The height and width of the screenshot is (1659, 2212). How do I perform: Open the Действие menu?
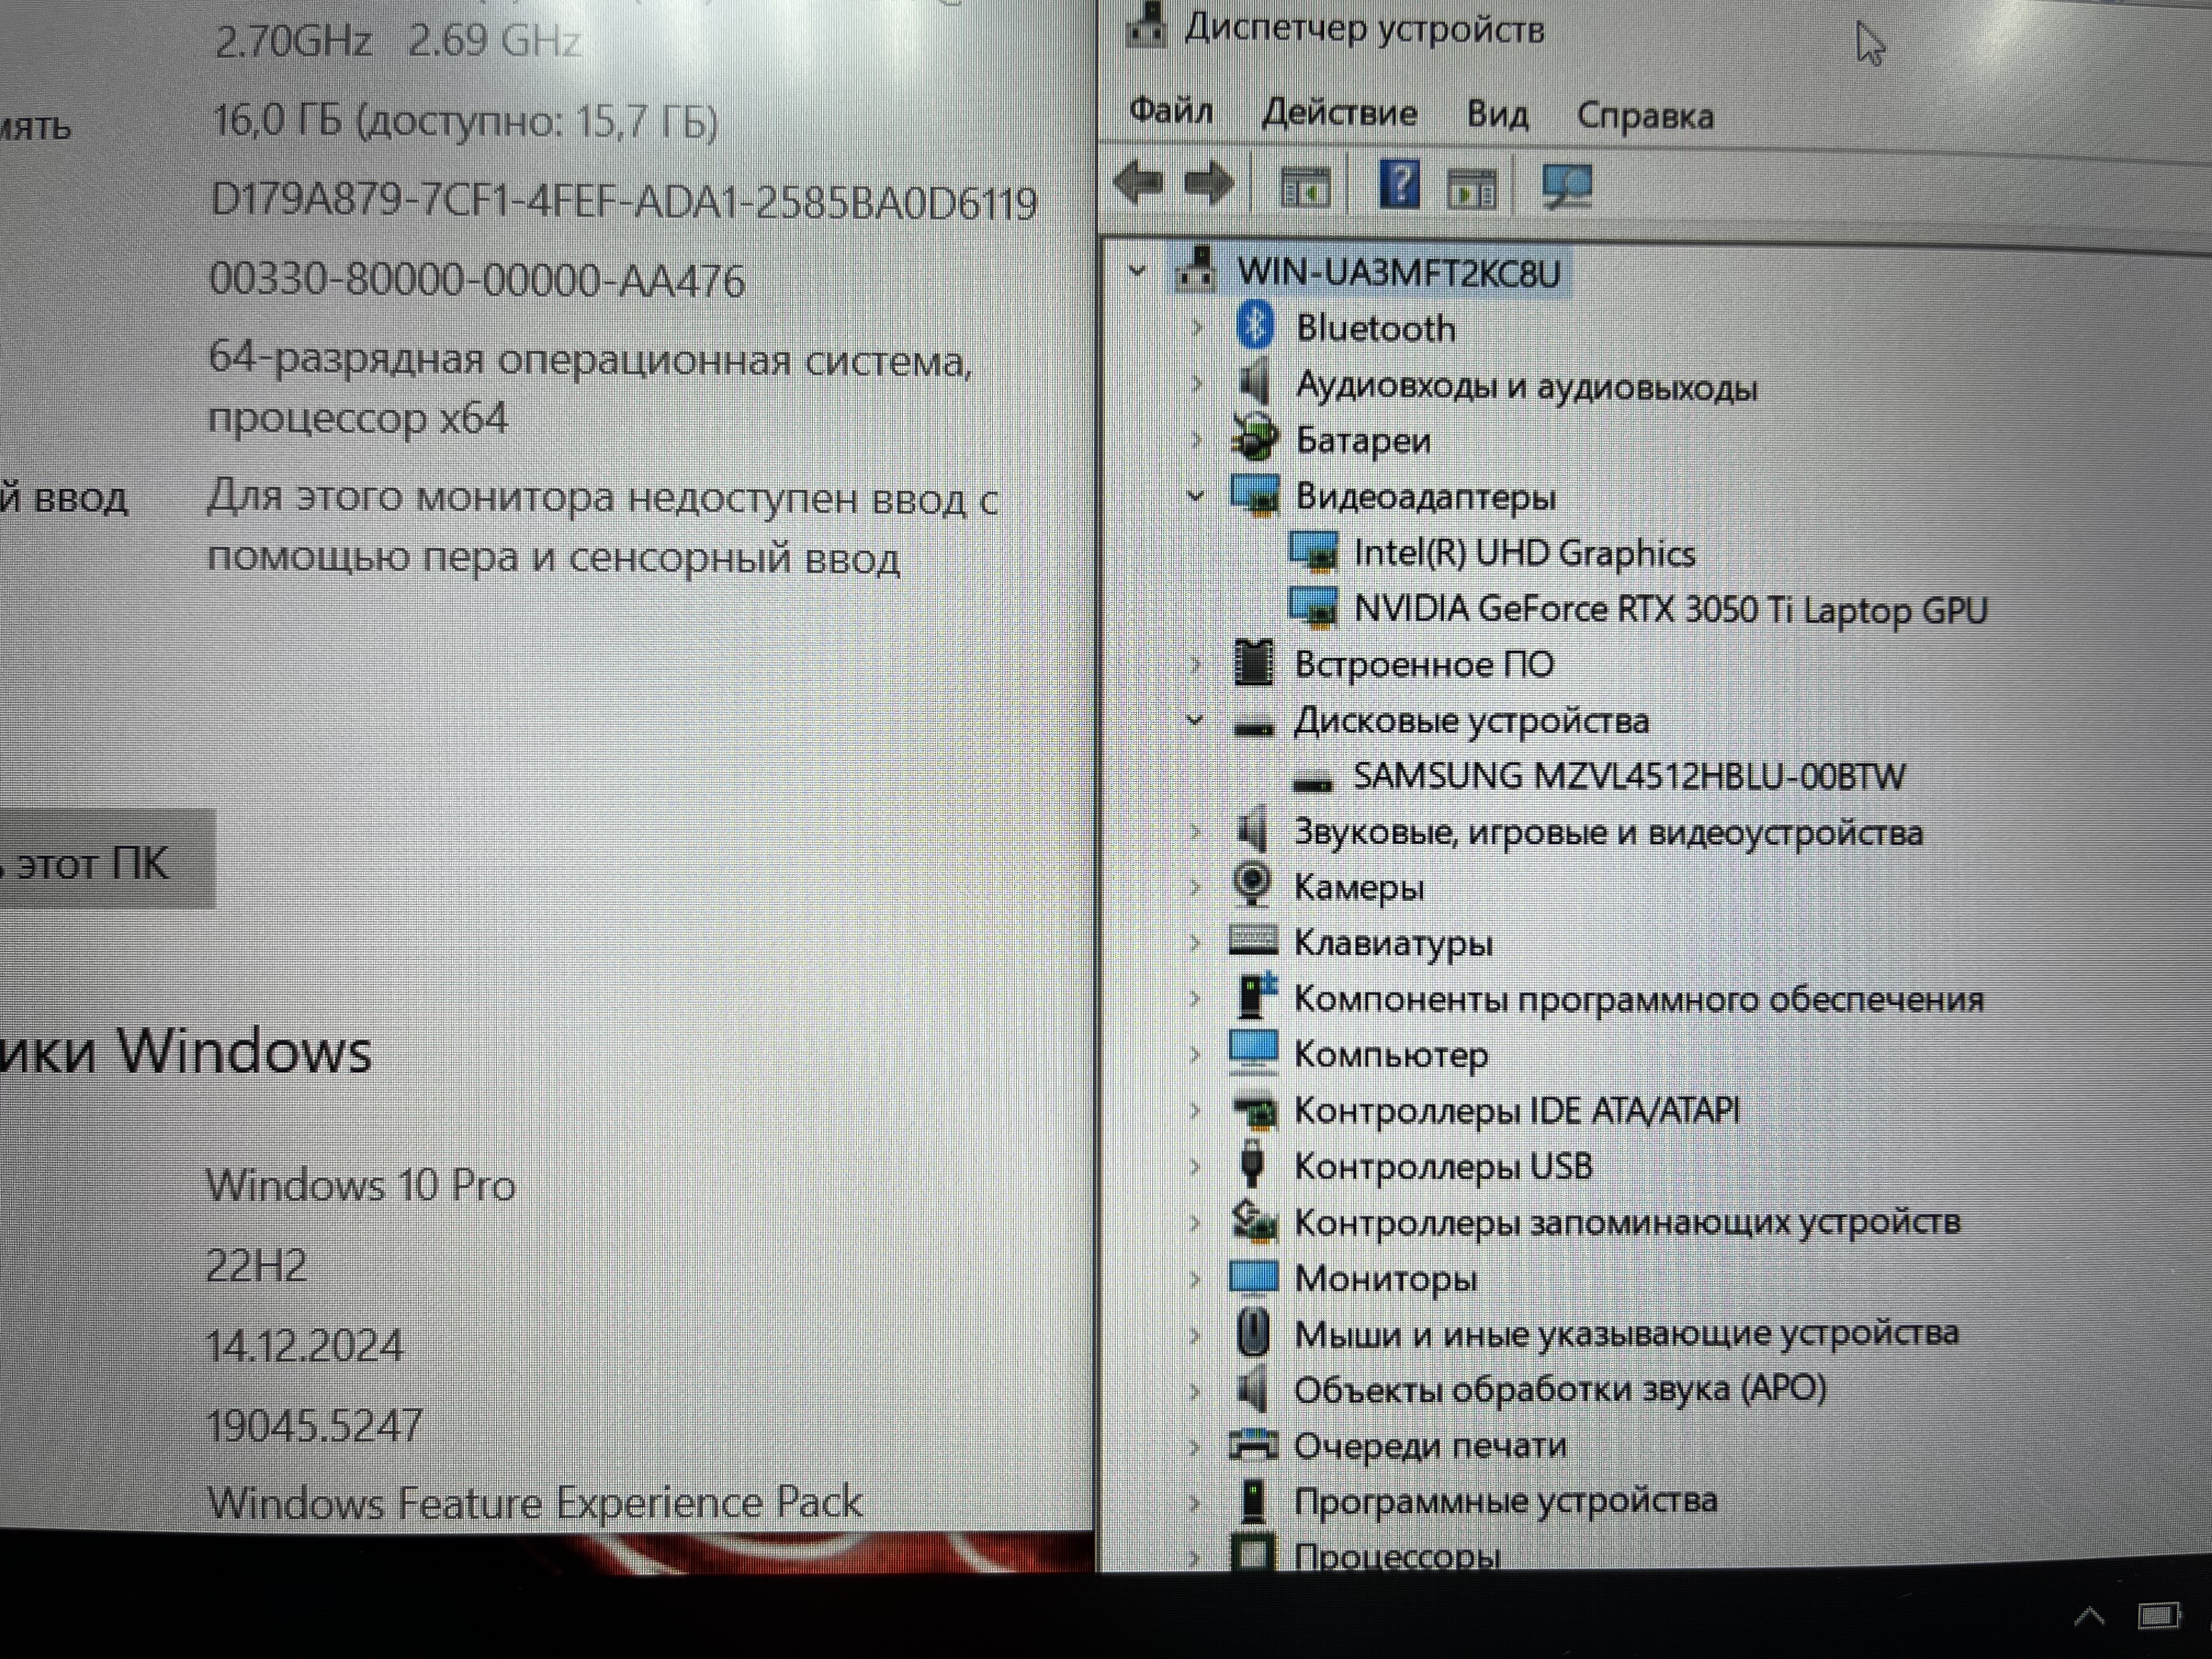point(1339,113)
